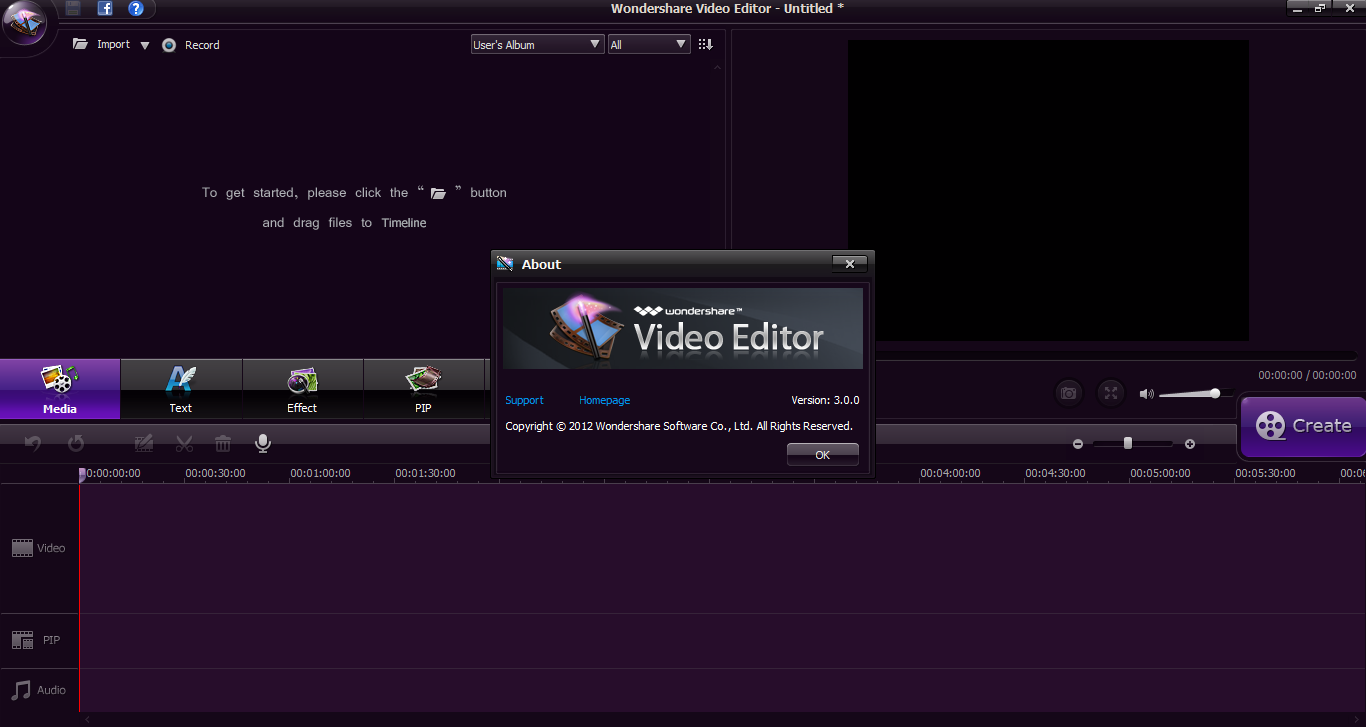Open the Support link

[x=524, y=400]
